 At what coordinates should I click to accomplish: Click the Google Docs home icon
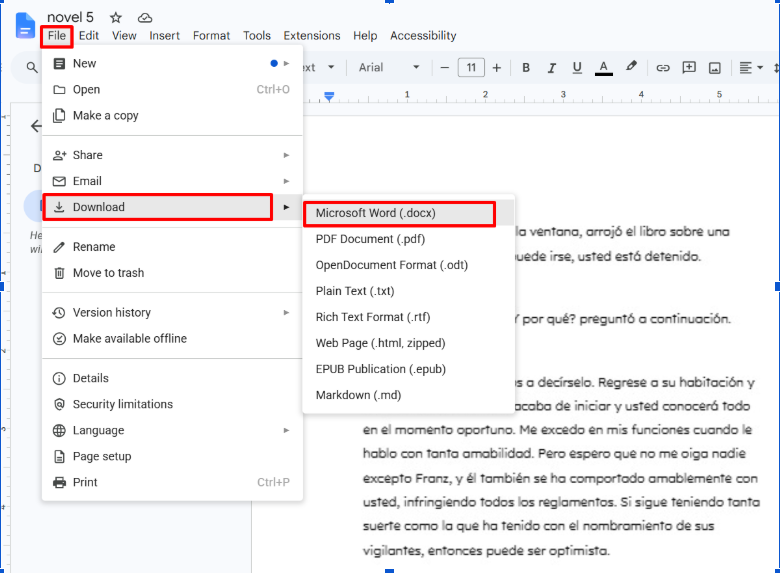pos(25,26)
